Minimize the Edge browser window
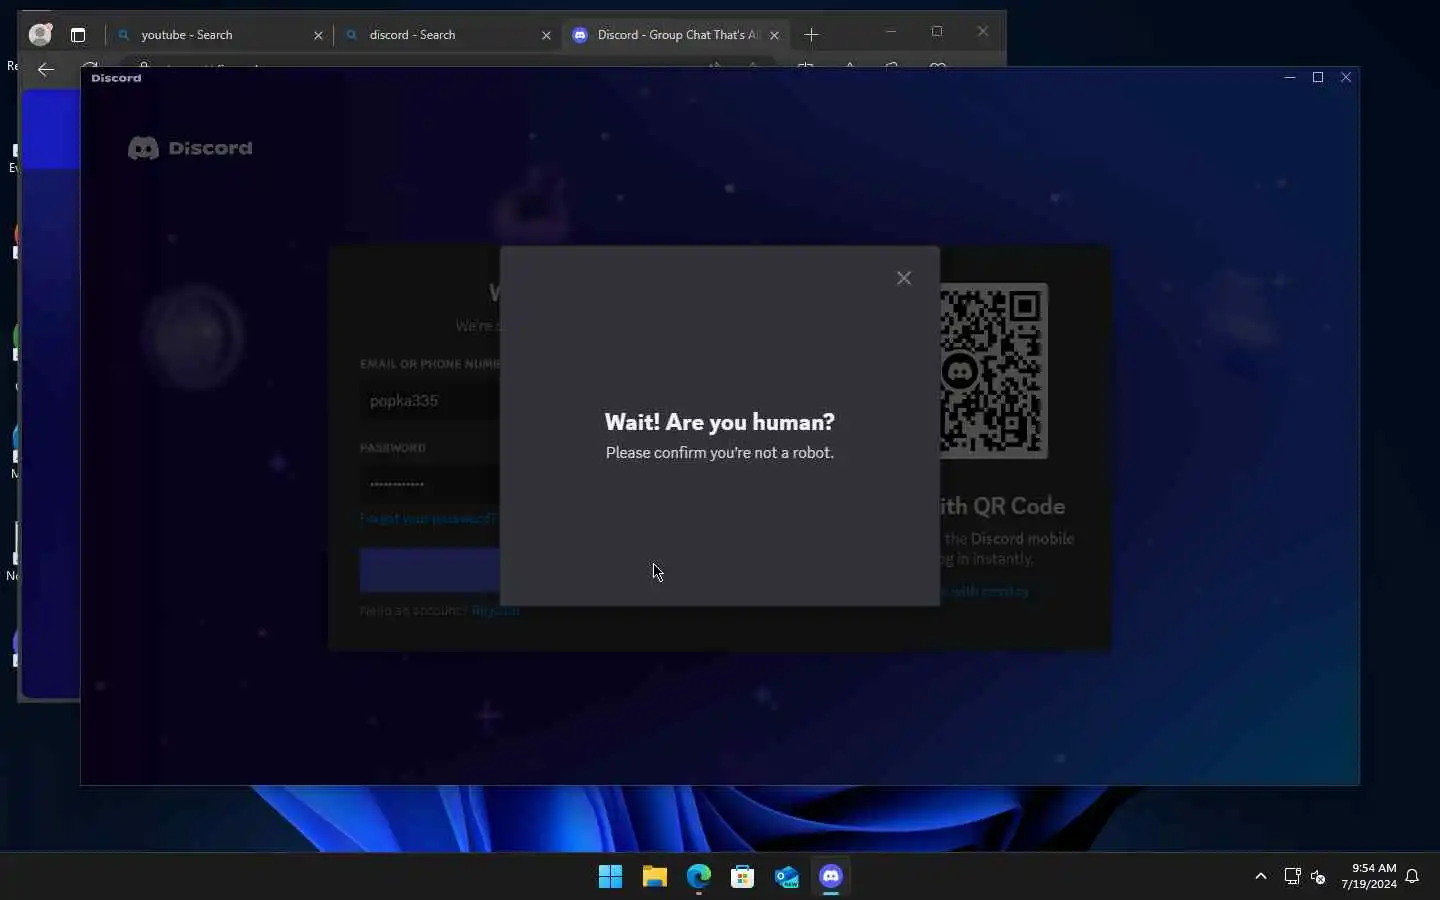 (x=891, y=32)
